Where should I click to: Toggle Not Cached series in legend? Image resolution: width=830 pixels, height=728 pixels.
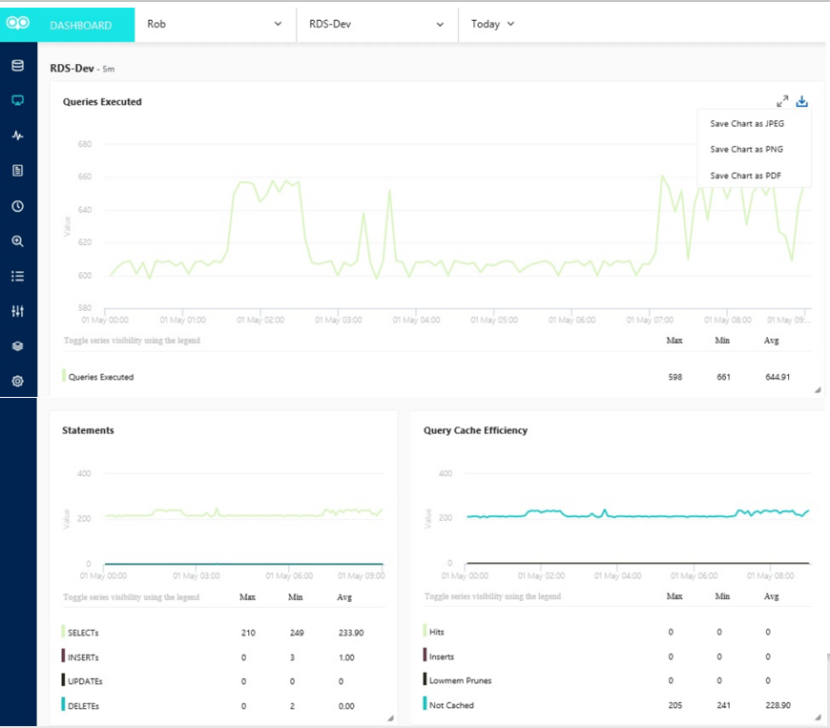click(451, 705)
